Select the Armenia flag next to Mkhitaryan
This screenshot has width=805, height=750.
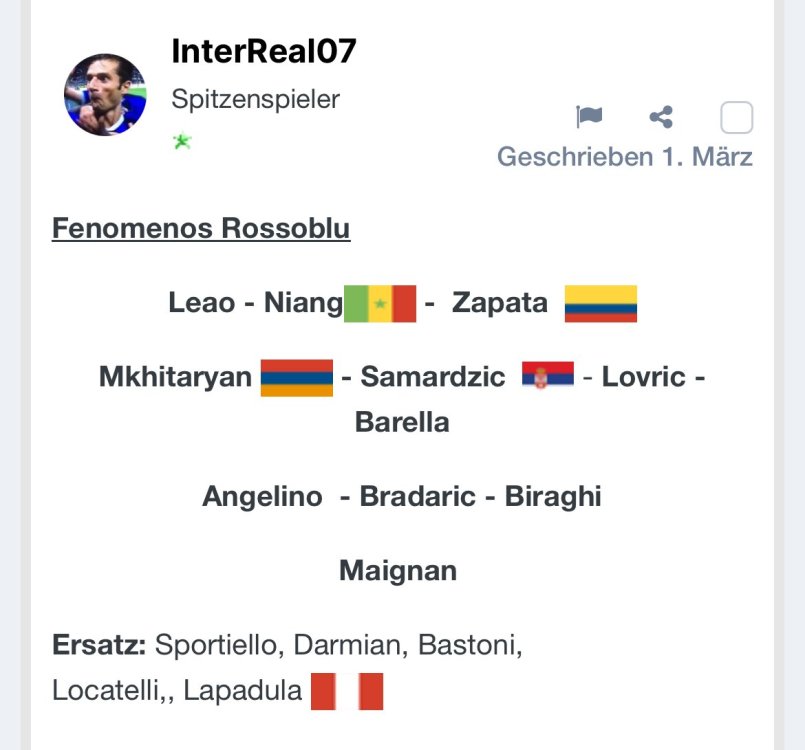[296, 377]
